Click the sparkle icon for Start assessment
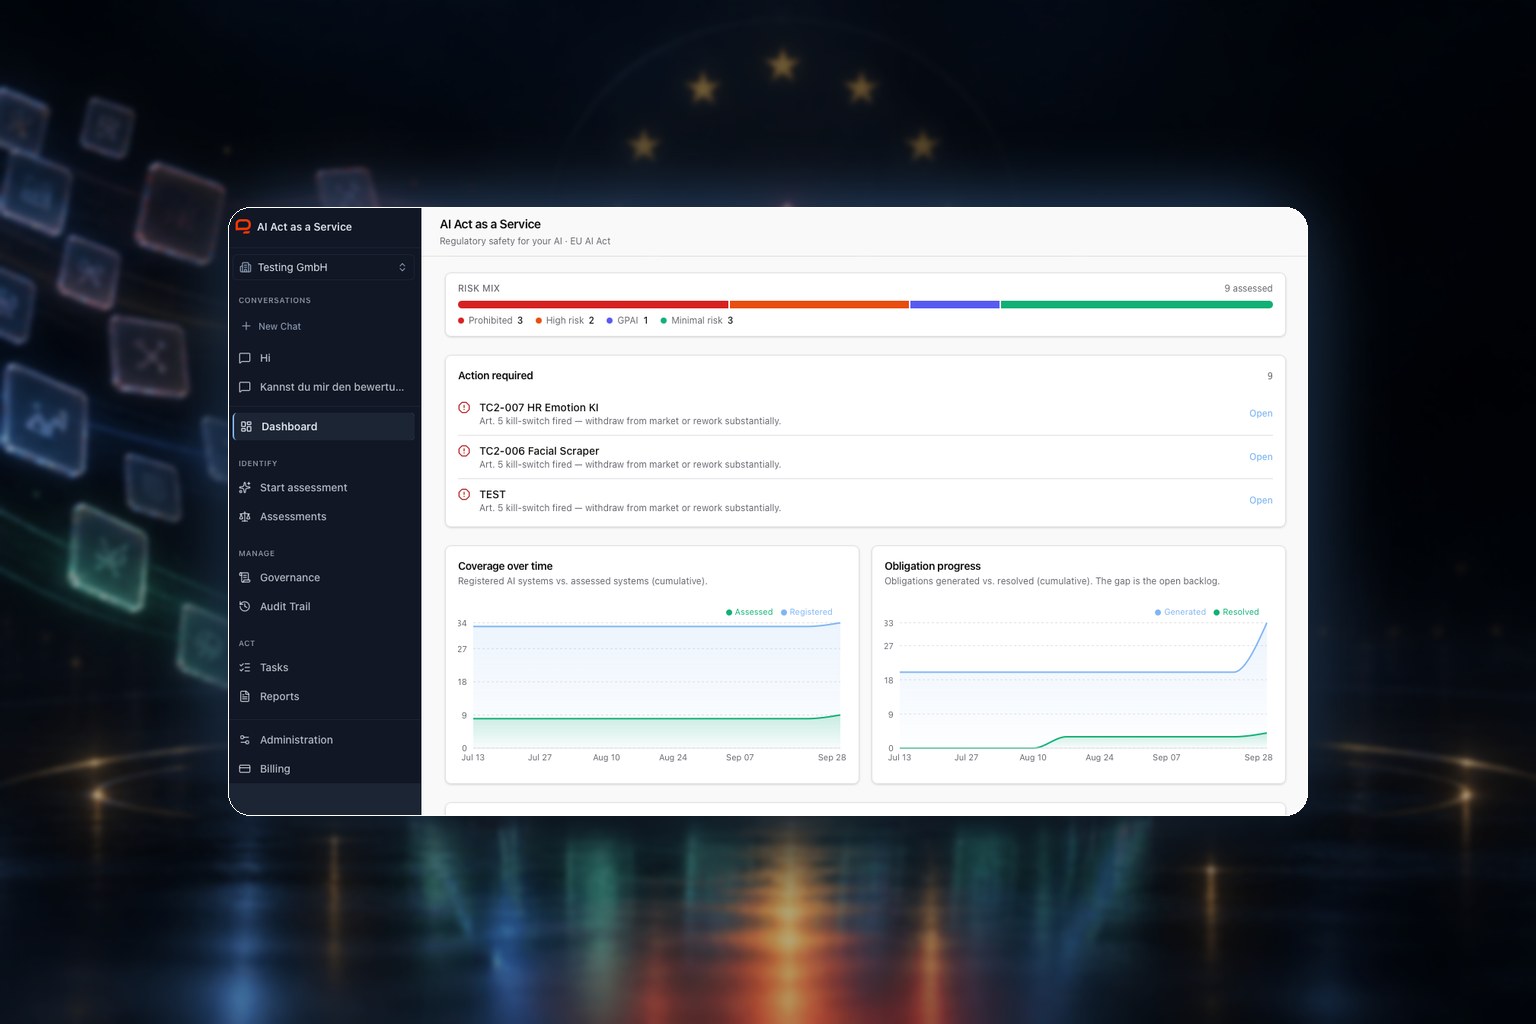This screenshot has width=1536, height=1024. [x=245, y=488]
